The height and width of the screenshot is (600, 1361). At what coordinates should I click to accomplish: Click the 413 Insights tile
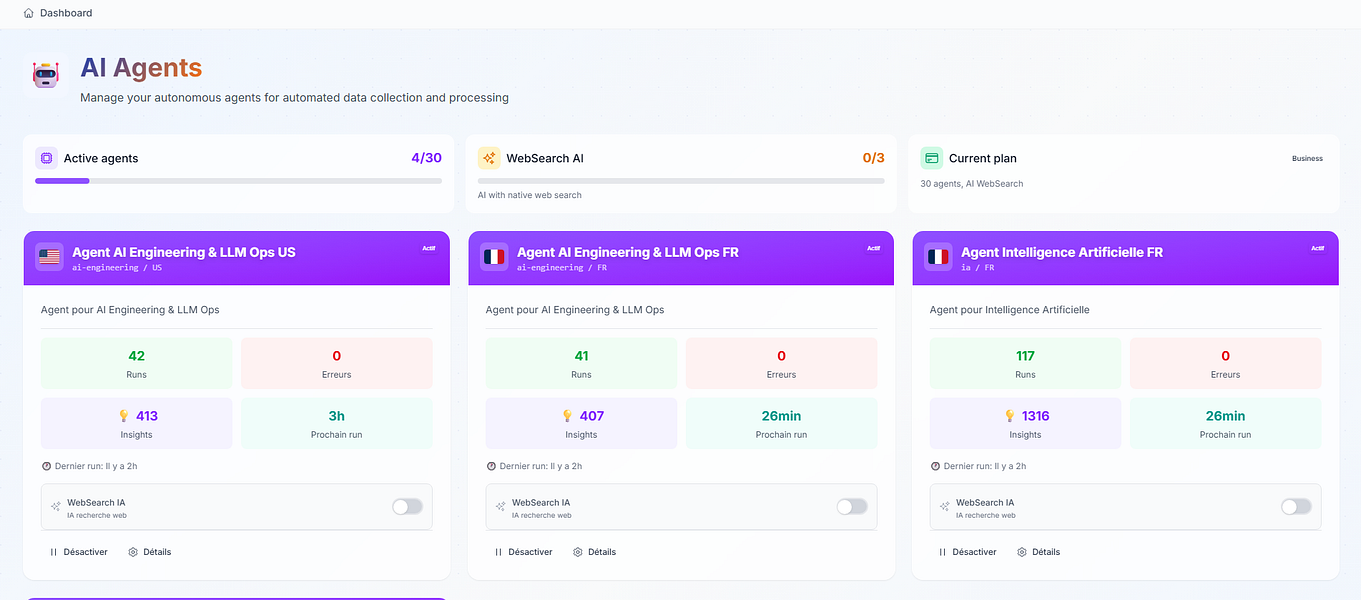tap(137, 423)
